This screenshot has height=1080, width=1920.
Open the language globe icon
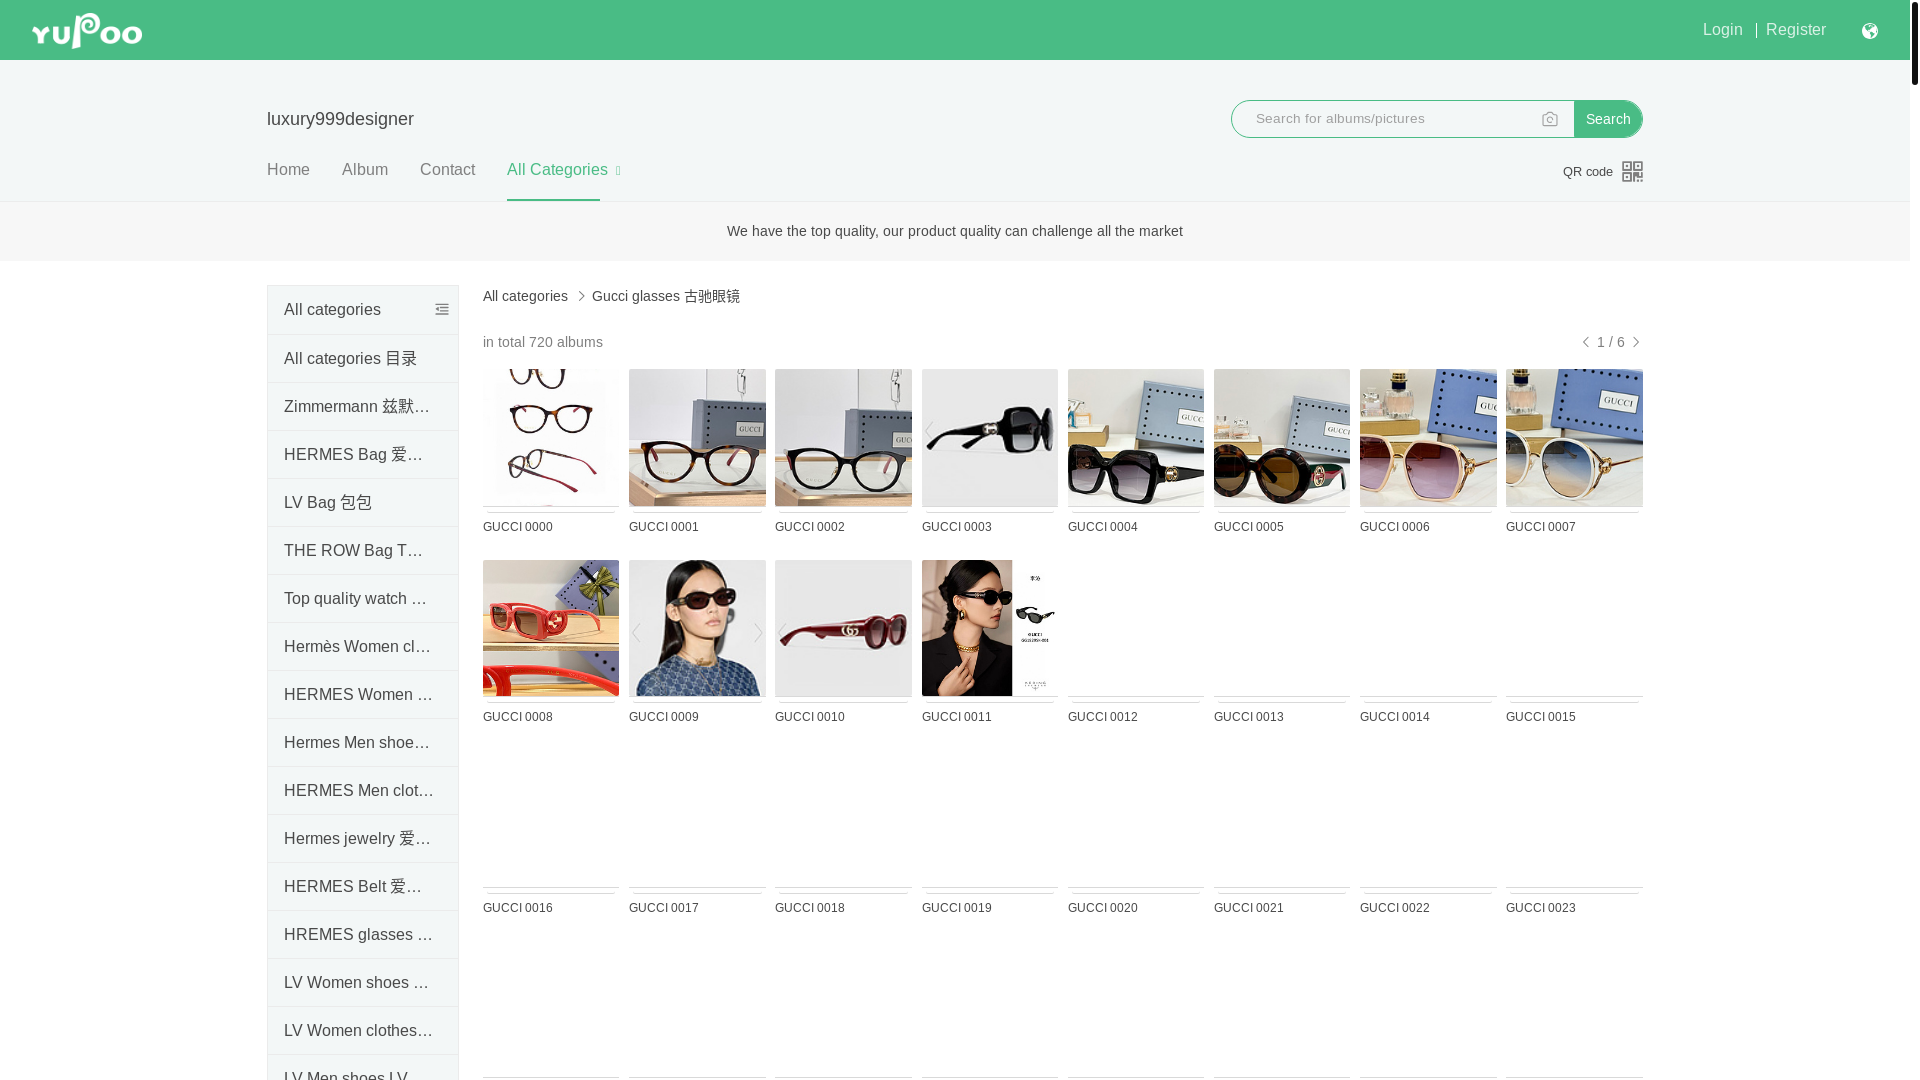point(1869,31)
